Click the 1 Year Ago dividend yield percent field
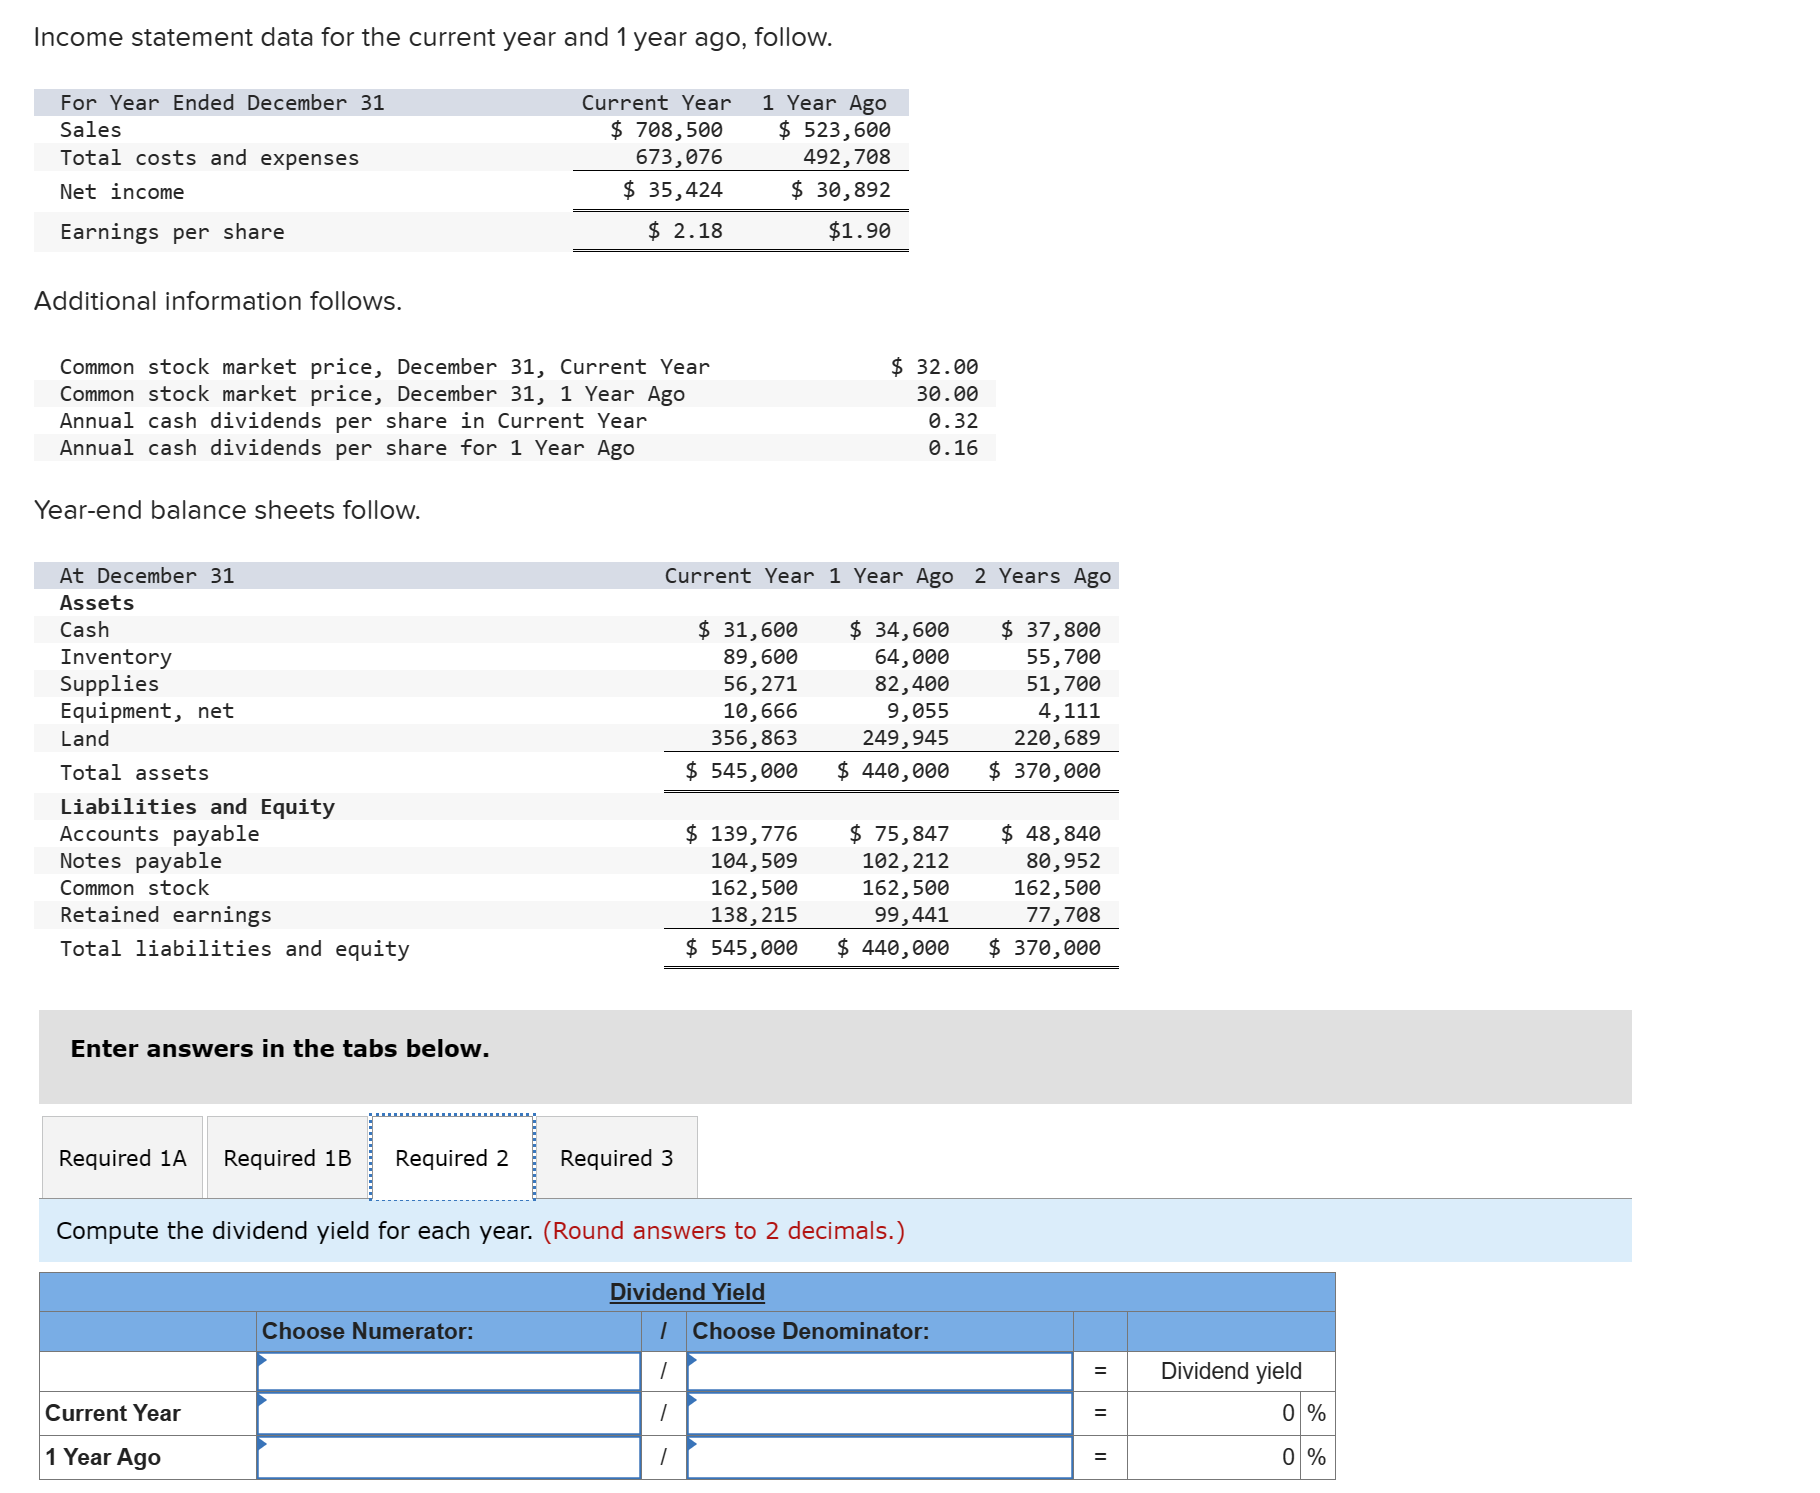The width and height of the screenshot is (1820, 1493). (1215, 1457)
